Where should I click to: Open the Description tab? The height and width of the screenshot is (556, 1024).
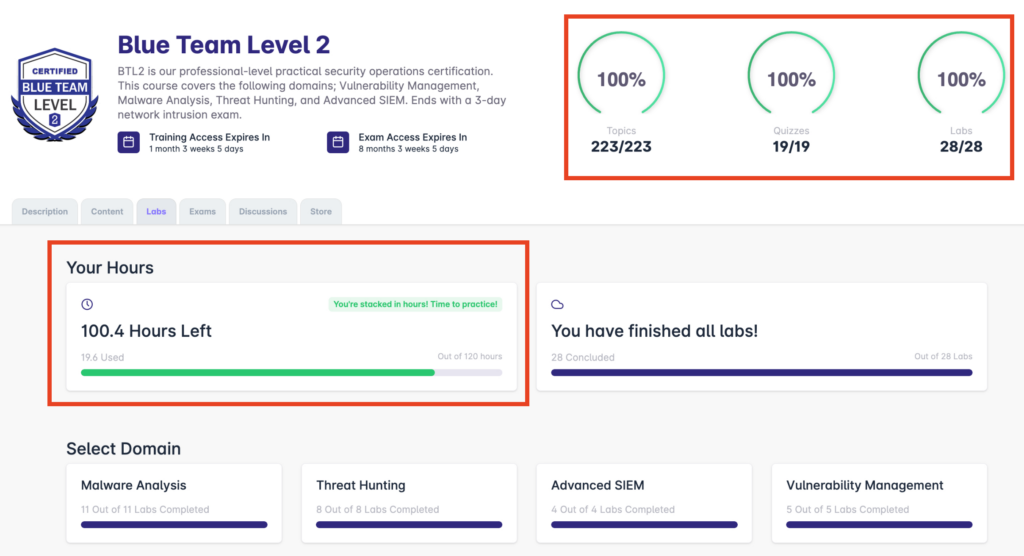(x=44, y=212)
